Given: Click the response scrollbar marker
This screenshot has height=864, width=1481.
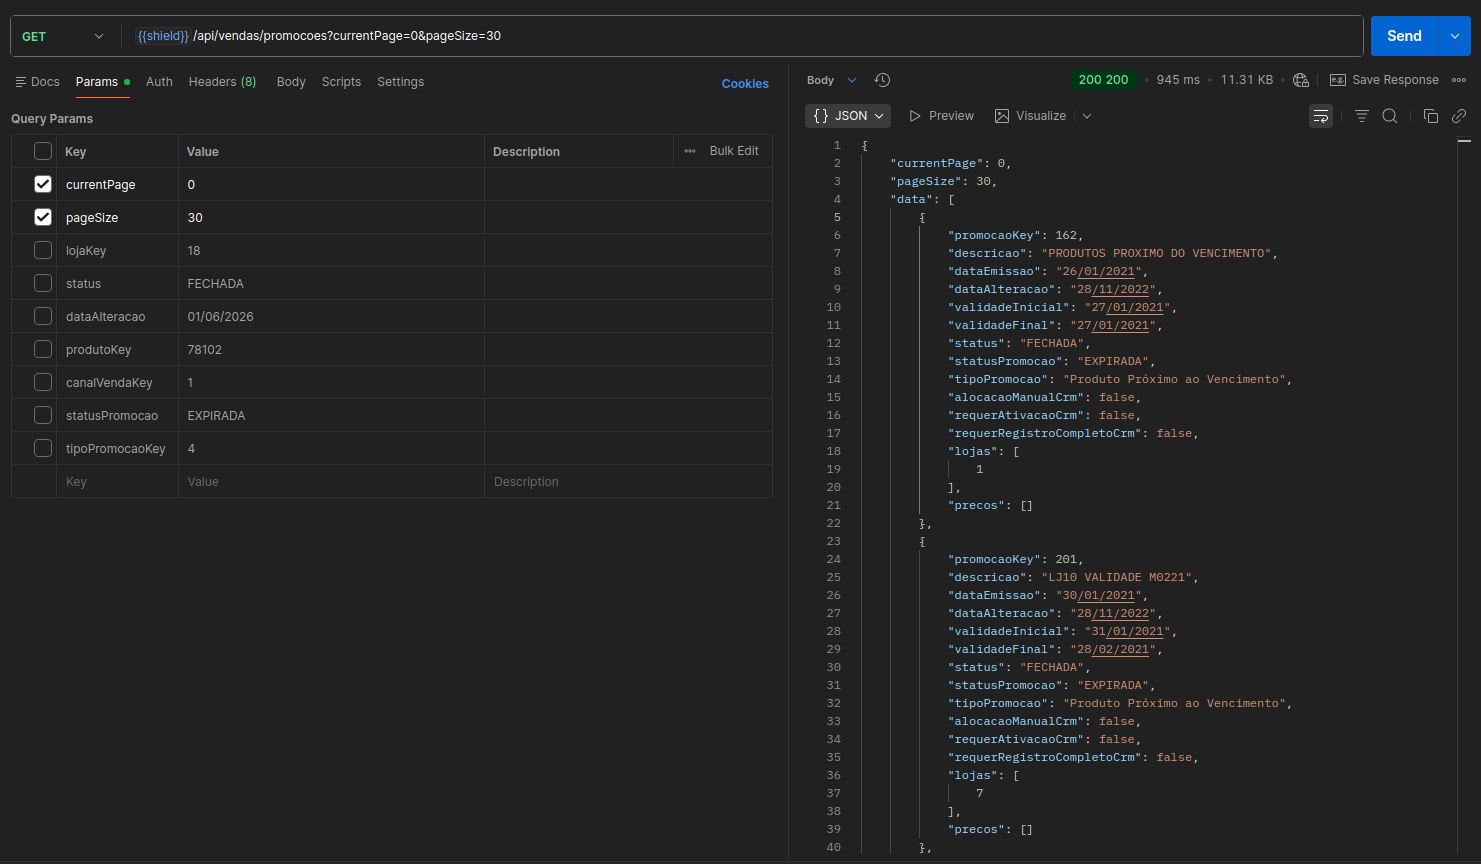Looking at the screenshot, I should 1464,141.
